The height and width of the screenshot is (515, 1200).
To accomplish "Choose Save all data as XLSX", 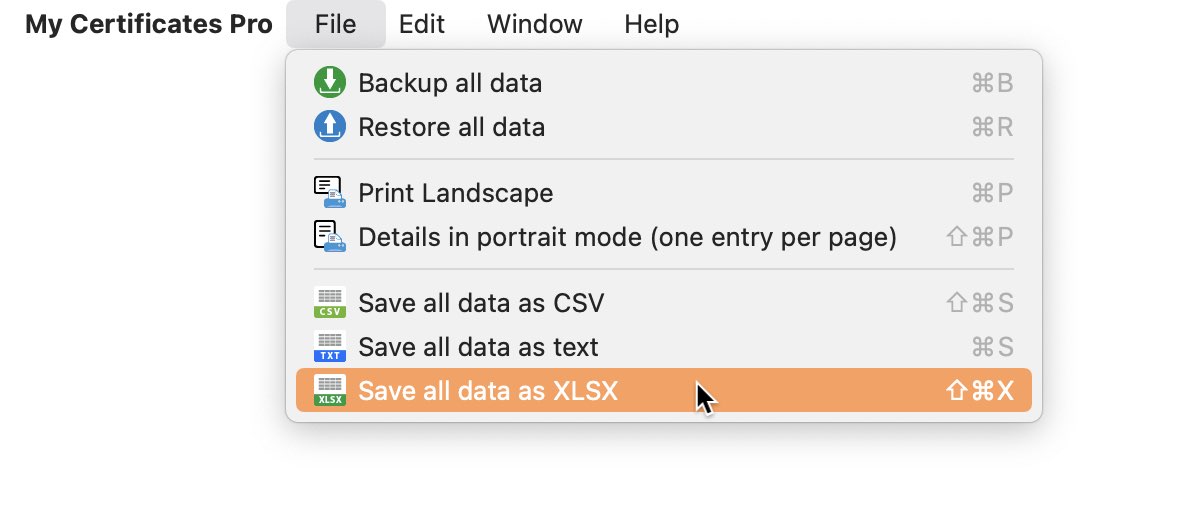I will (664, 390).
